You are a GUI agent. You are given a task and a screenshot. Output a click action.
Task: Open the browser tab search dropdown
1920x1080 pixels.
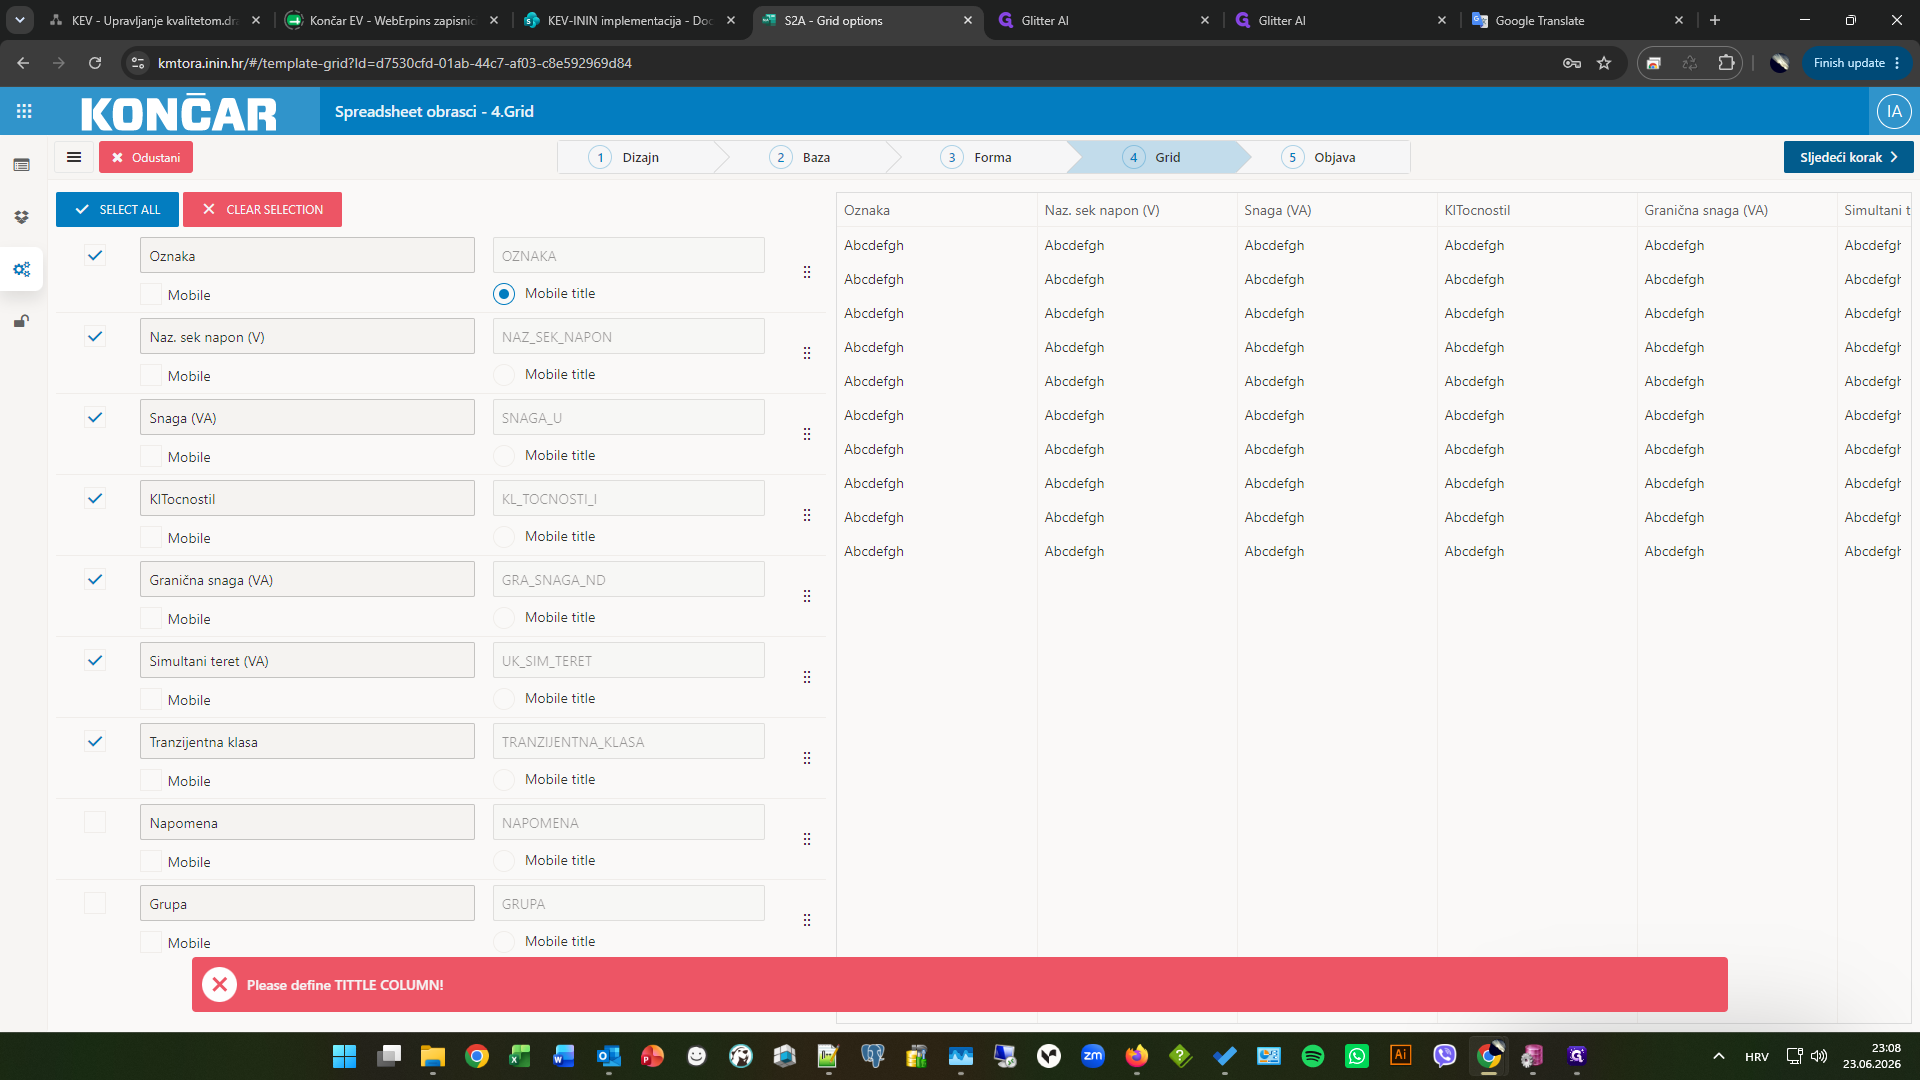click(x=20, y=20)
